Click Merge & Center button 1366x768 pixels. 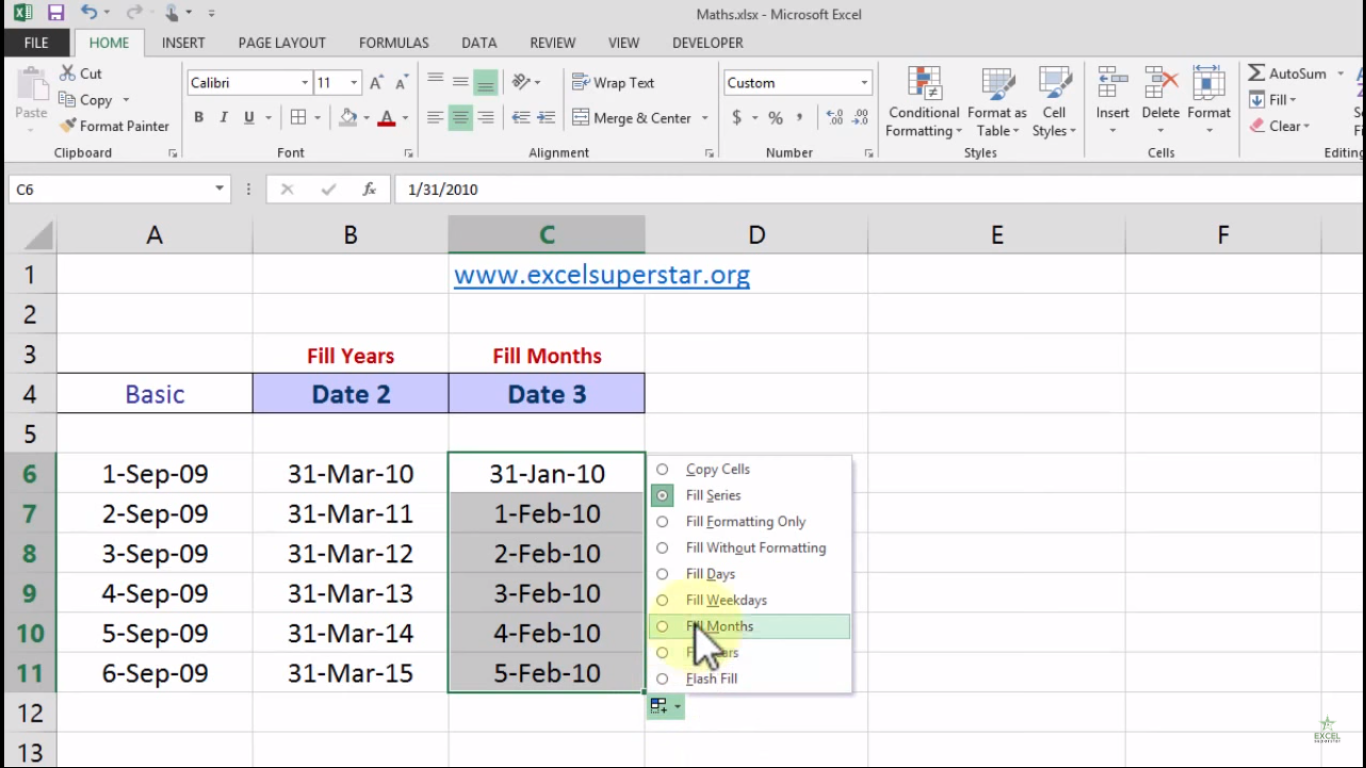[x=632, y=118]
